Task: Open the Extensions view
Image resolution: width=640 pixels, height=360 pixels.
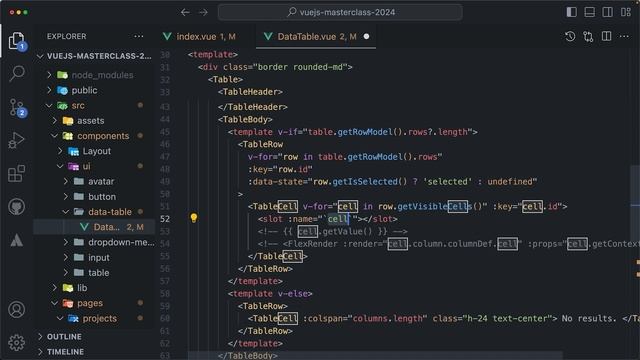Action: [17, 173]
